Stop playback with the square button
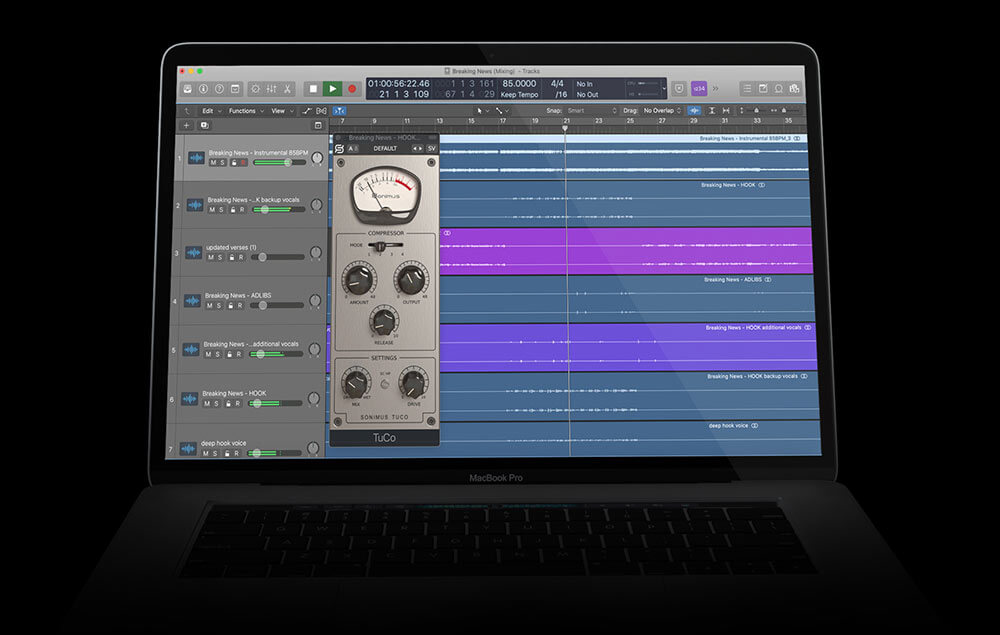1000x635 pixels. coord(312,89)
